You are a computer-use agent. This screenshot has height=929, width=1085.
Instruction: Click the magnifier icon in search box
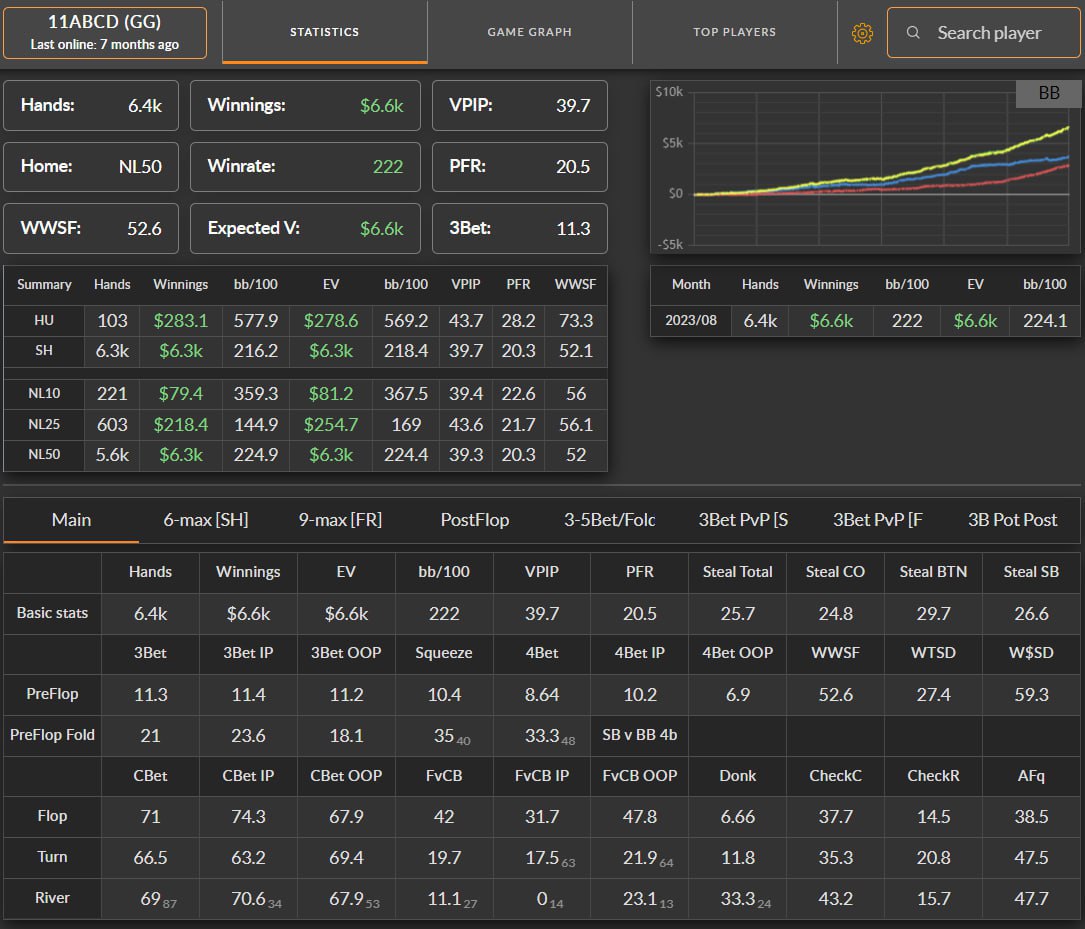click(913, 33)
